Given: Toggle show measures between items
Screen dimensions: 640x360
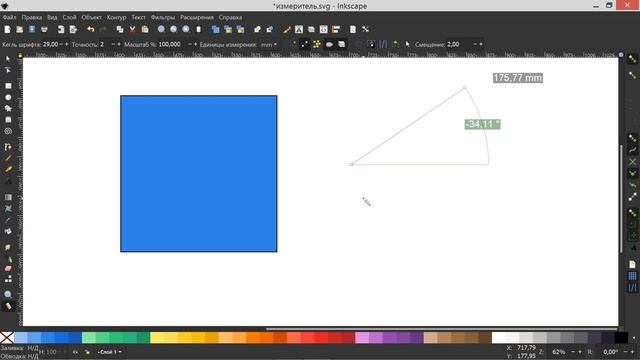Looking at the screenshot, I should click(317, 44).
